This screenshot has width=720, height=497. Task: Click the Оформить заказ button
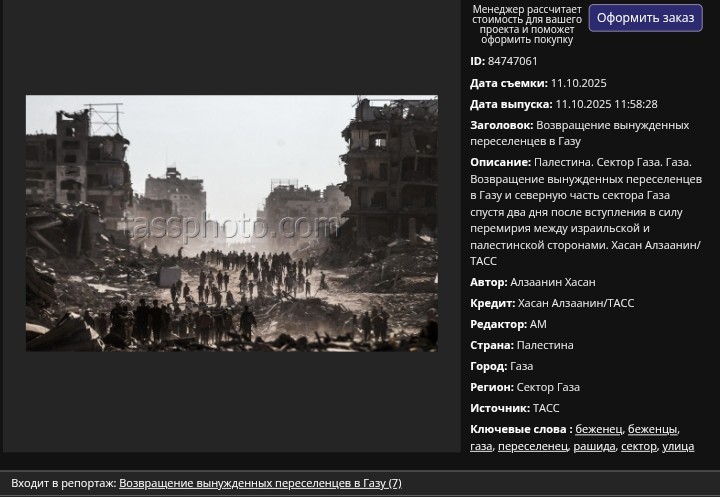tap(645, 18)
